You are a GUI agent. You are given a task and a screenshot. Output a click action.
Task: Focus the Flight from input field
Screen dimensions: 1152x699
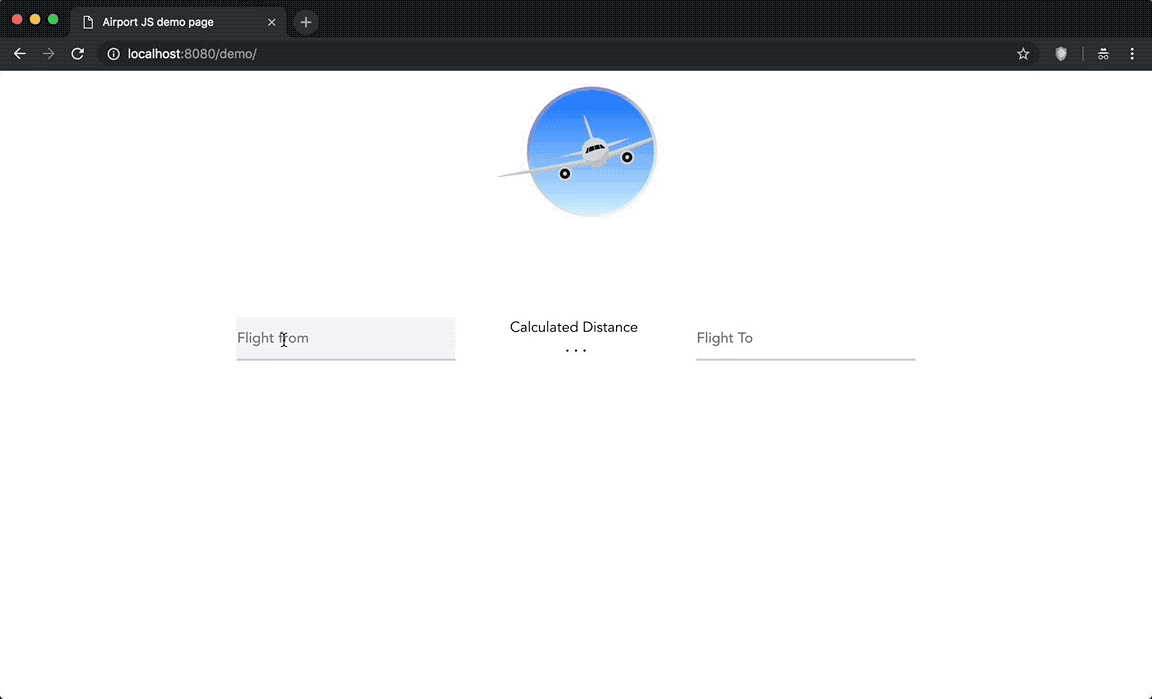pyautogui.click(x=345, y=338)
